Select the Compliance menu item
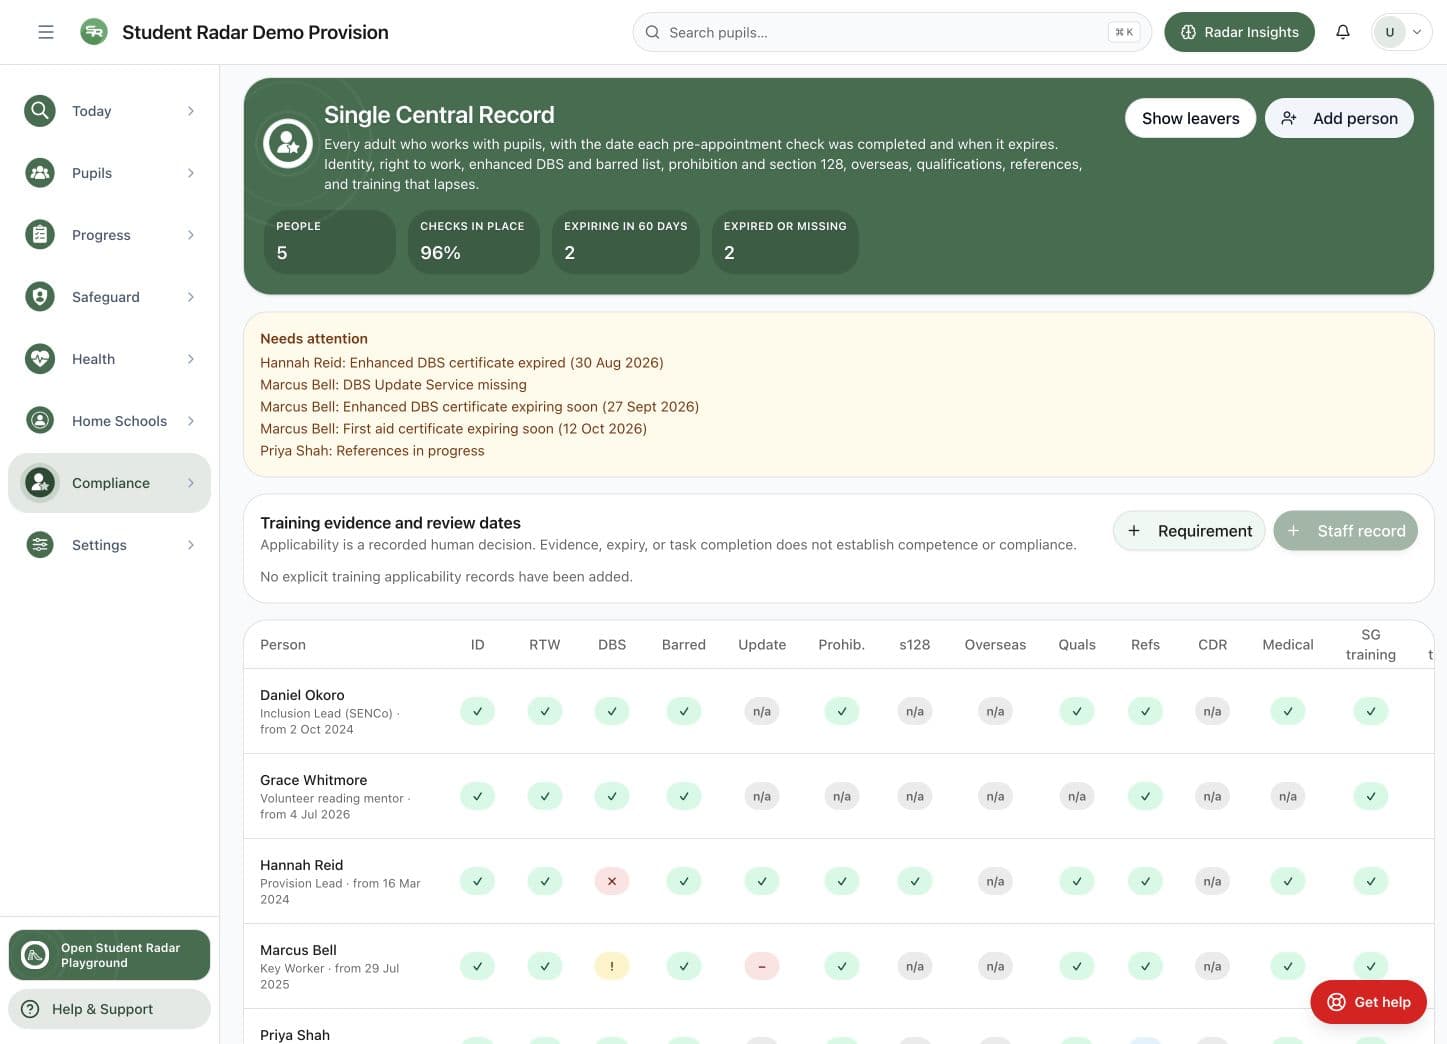 coord(110,483)
